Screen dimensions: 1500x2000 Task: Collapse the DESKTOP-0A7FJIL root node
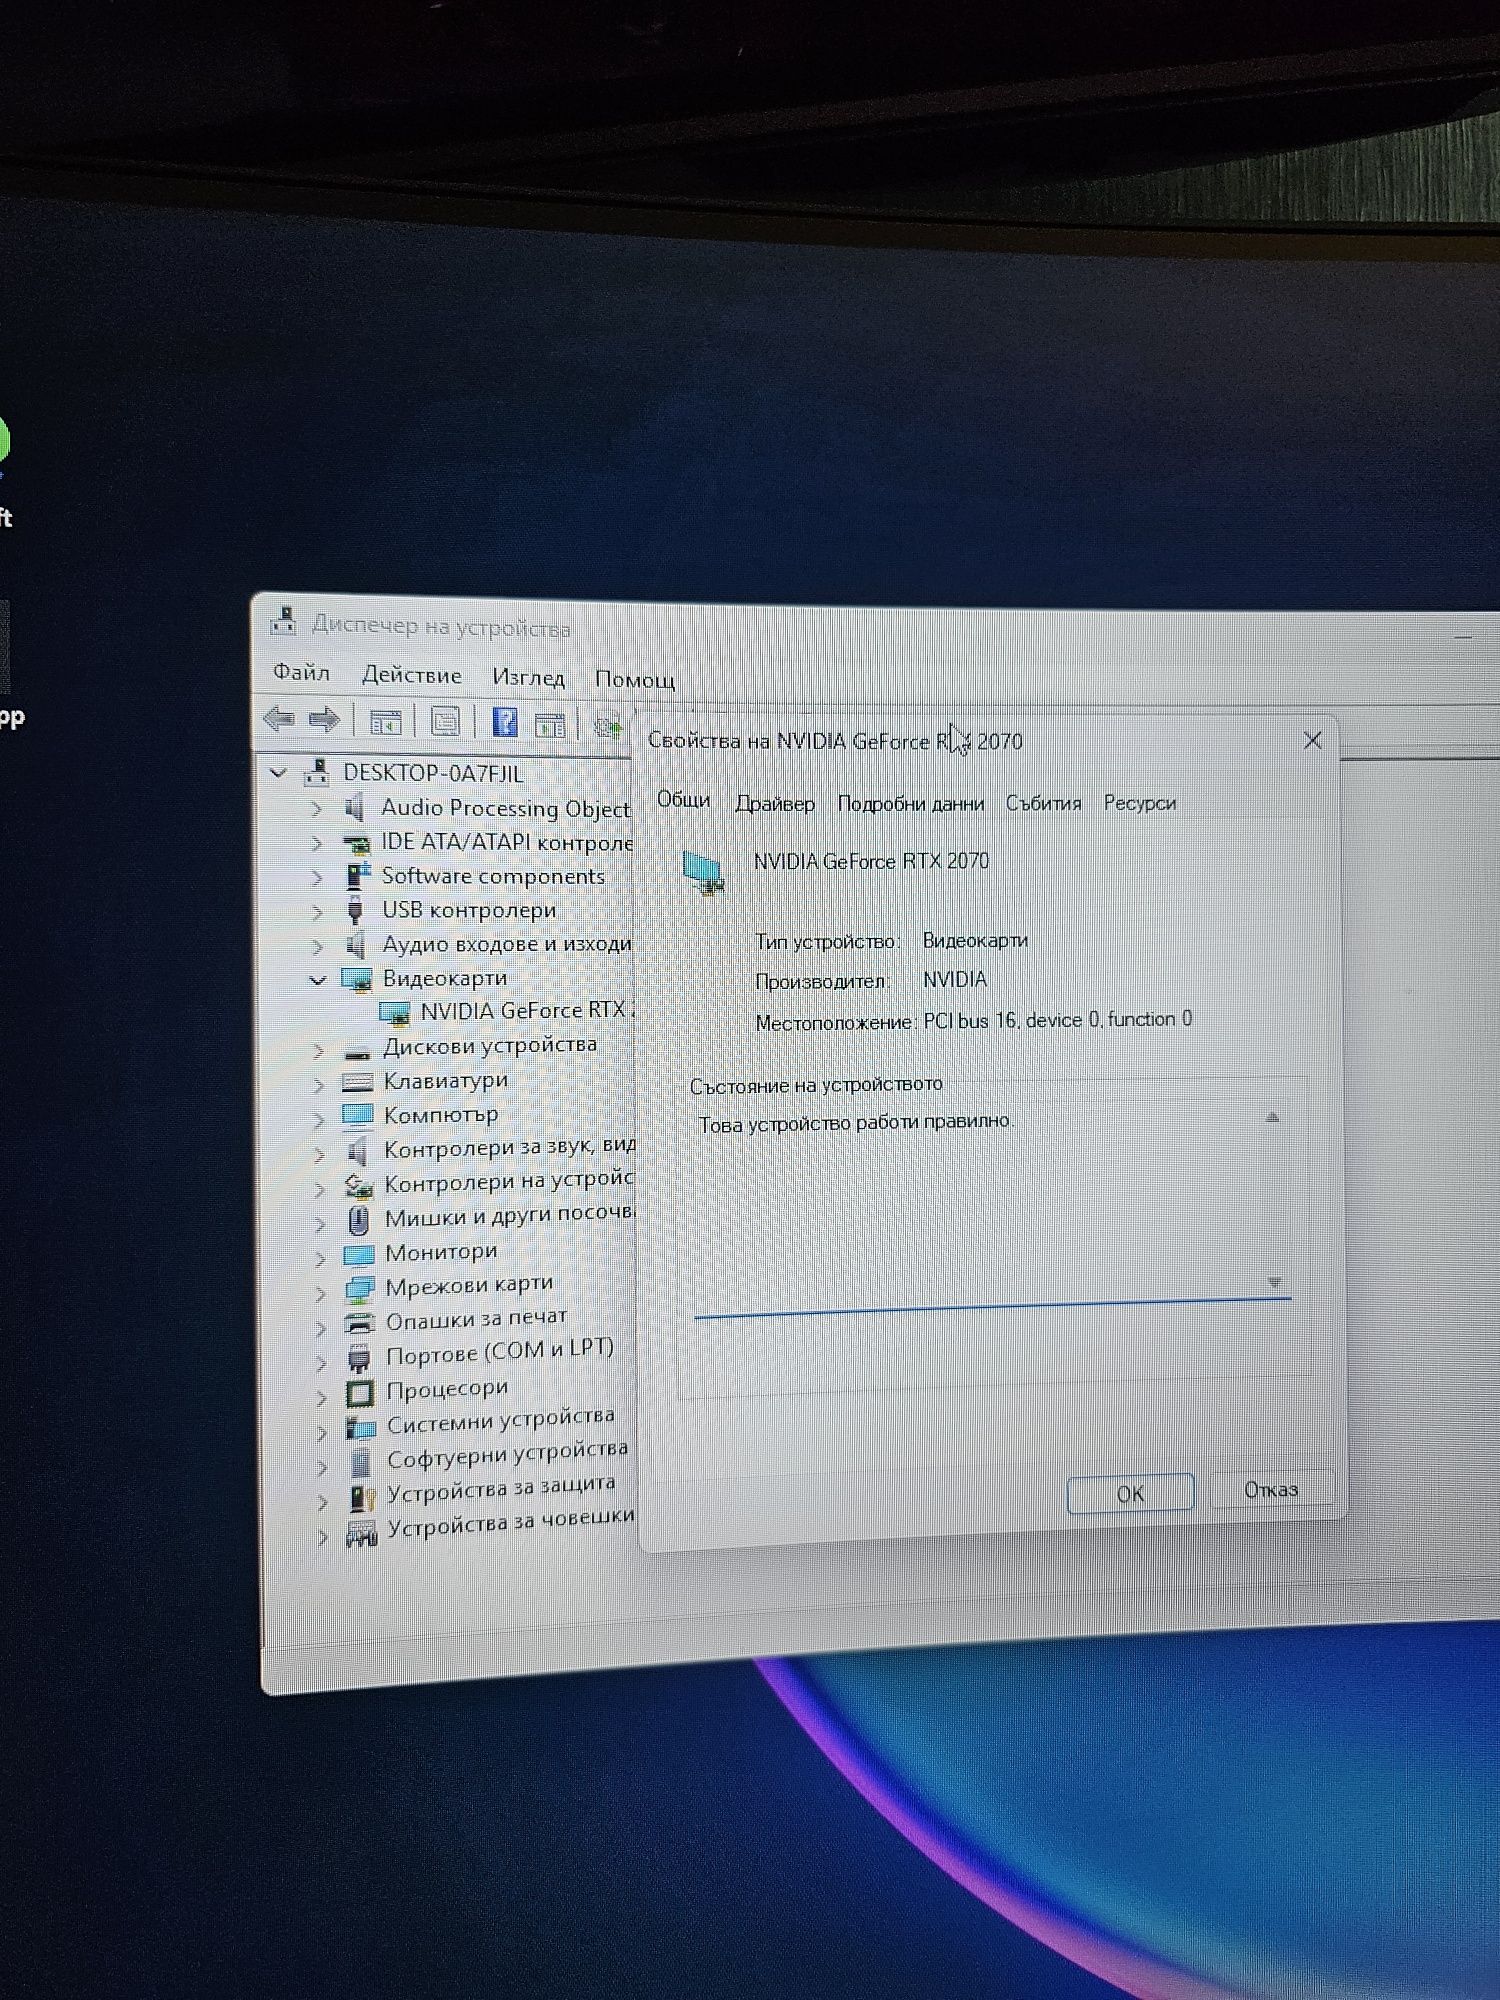pos(279,773)
